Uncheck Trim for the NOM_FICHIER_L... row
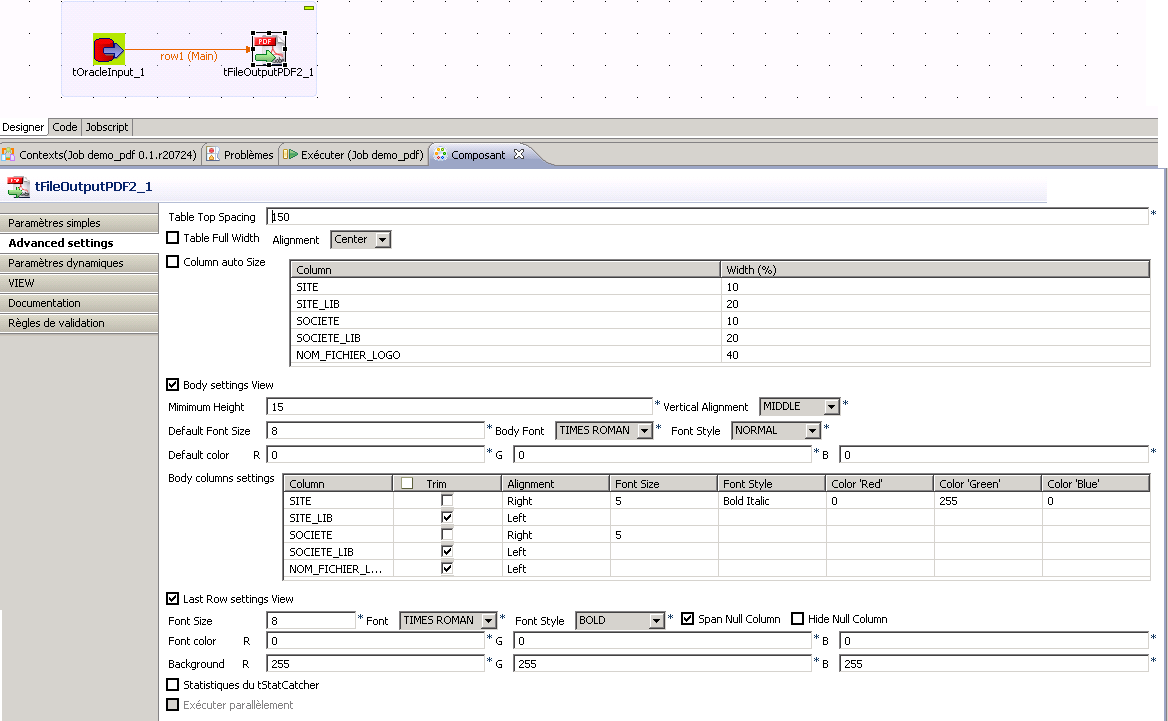The image size is (1168, 721). click(x=447, y=568)
